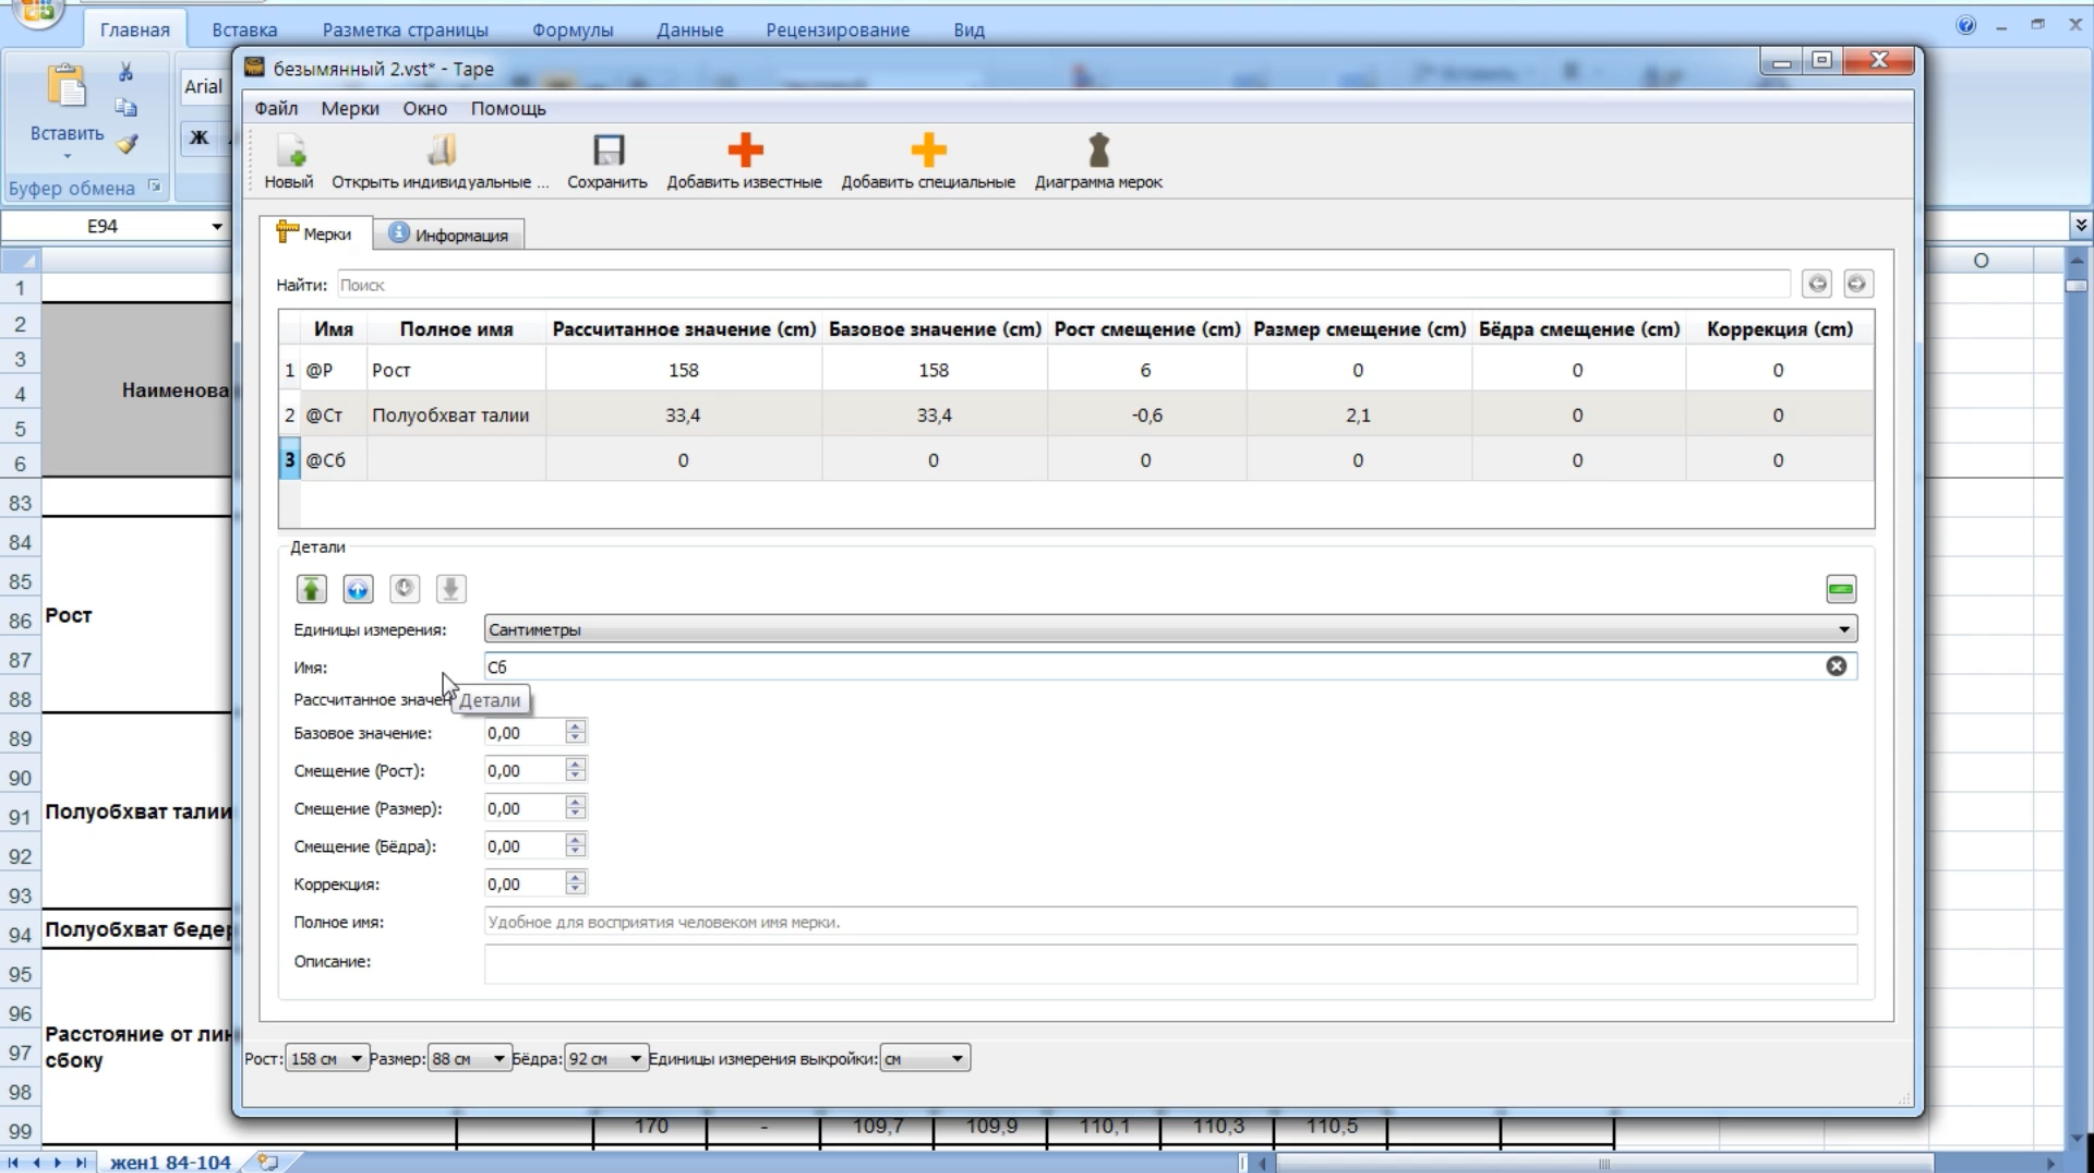
Task: Open the Диаграмма мерок mannequin icon
Action: (1098, 151)
